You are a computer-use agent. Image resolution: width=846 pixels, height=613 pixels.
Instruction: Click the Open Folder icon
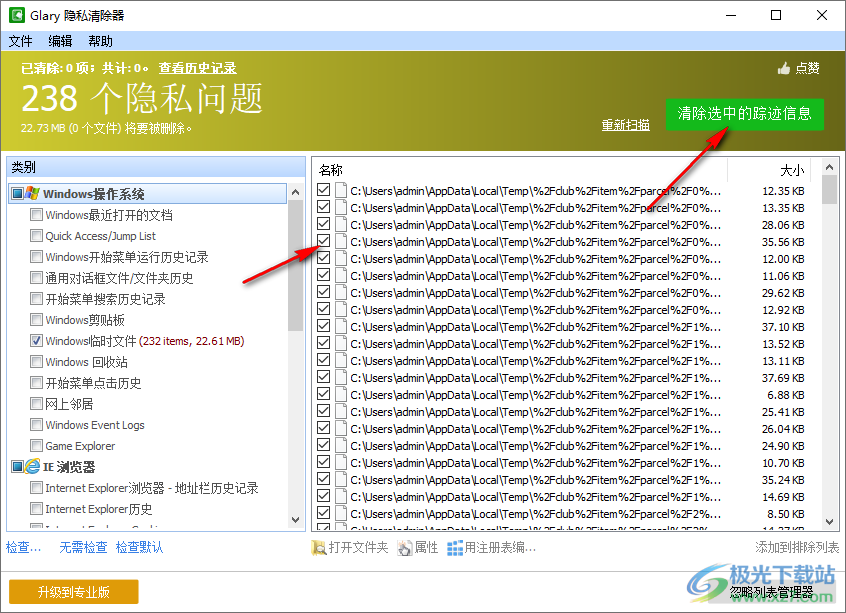pyautogui.click(x=319, y=548)
